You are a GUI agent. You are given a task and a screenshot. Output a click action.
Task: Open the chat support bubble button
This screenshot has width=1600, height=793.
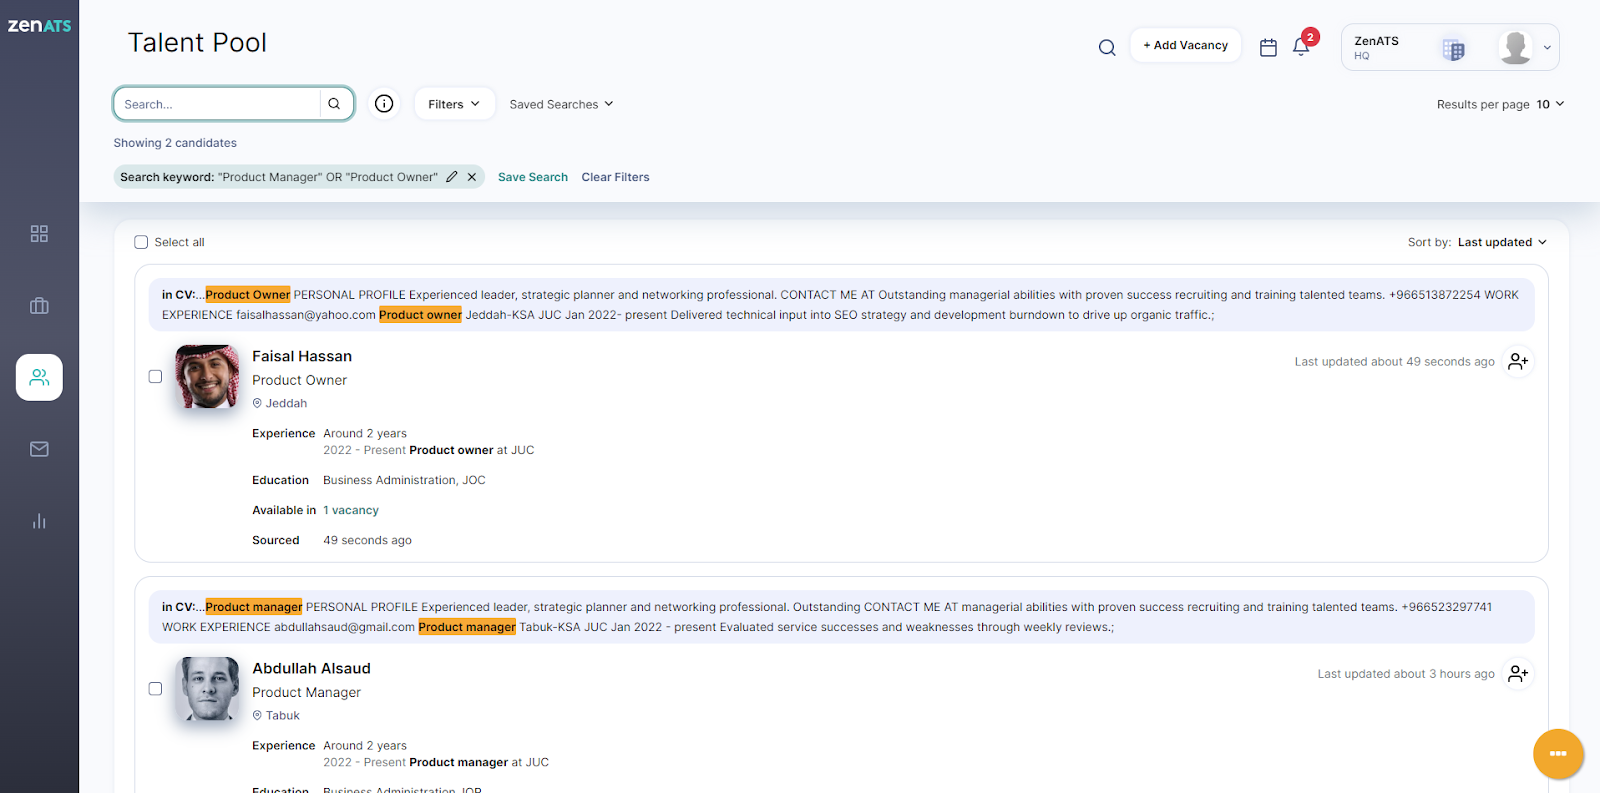coord(1558,753)
